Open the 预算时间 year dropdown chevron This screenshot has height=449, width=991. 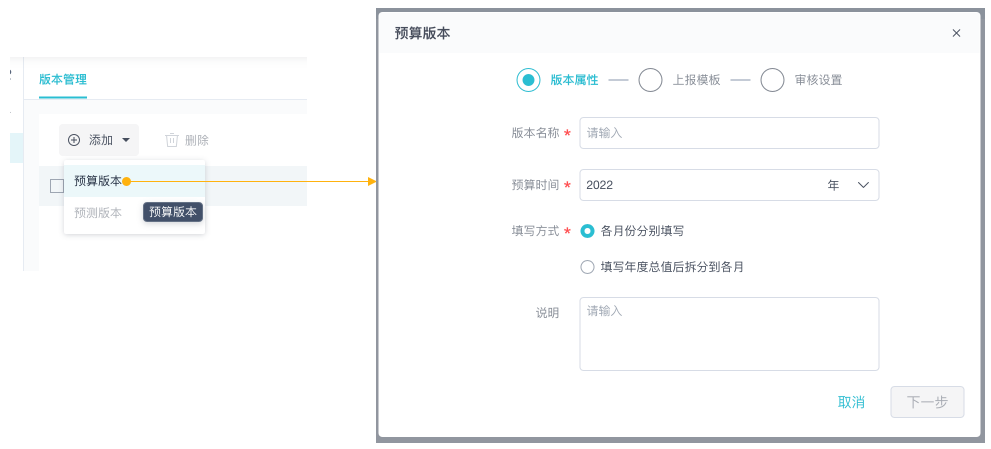(864, 185)
